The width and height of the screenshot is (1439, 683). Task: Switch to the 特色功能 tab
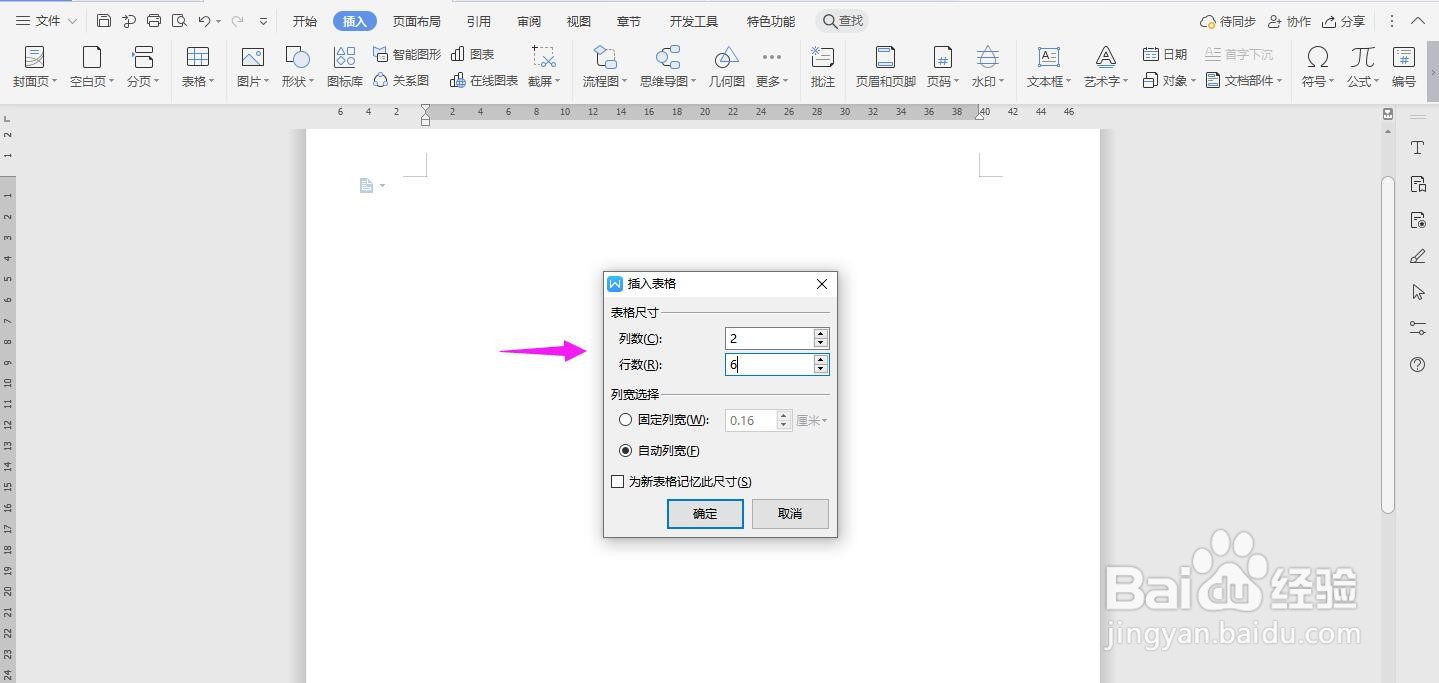(x=771, y=21)
